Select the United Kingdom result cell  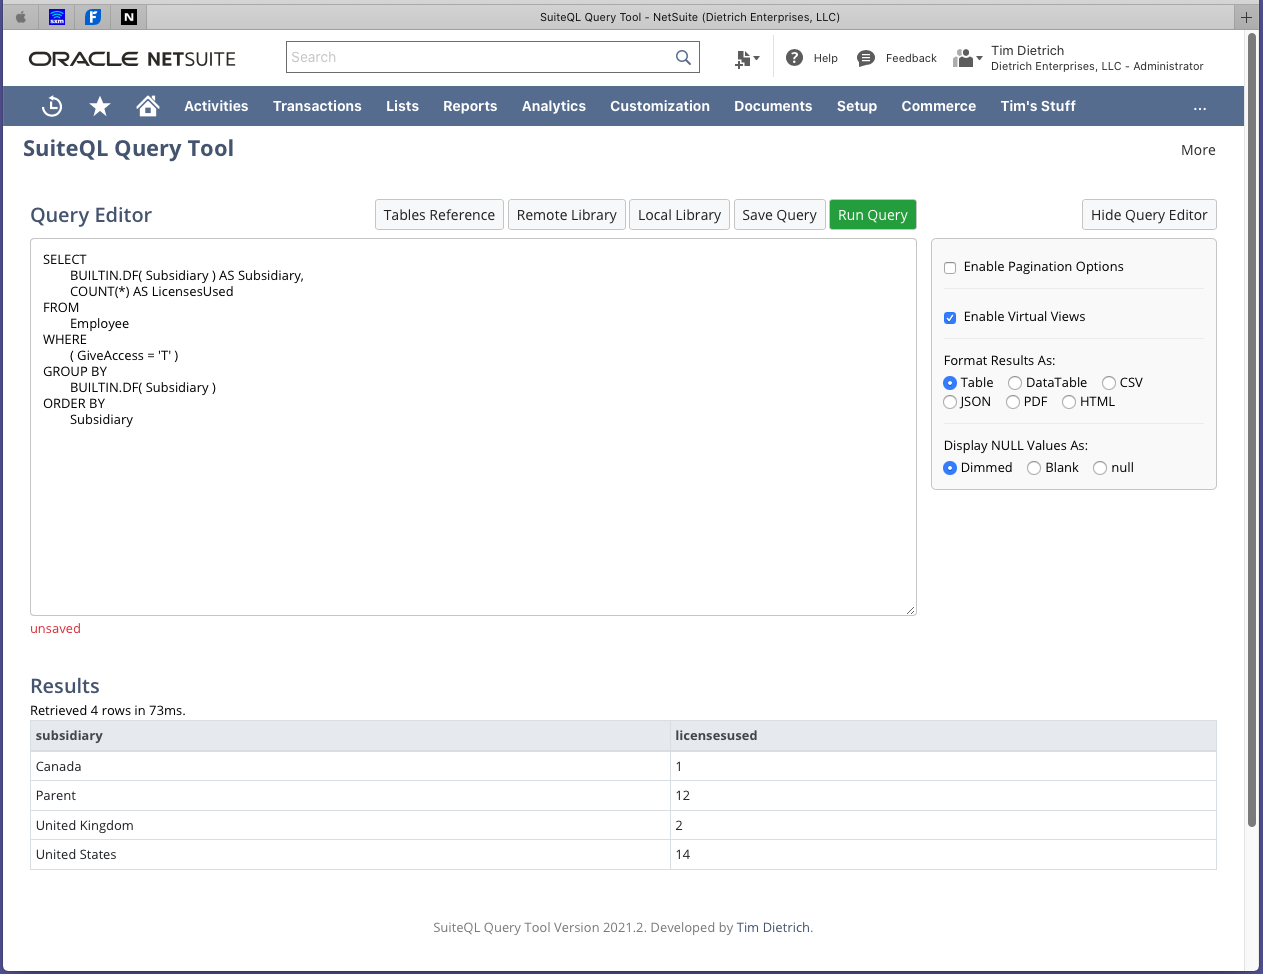click(350, 826)
